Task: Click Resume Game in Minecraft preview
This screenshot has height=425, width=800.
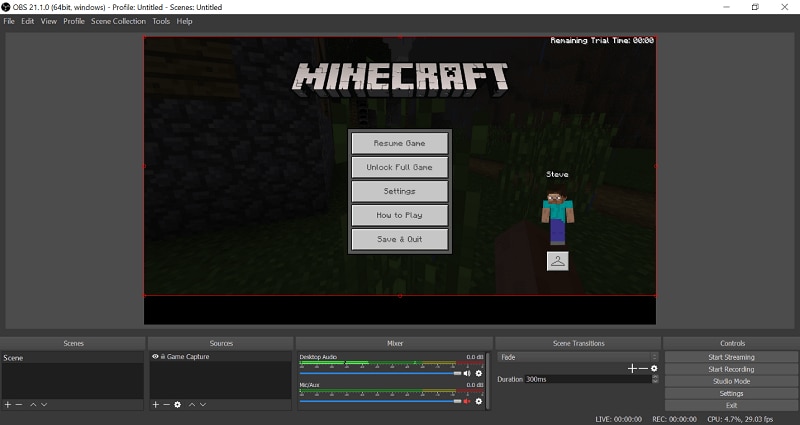Action: [399, 143]
